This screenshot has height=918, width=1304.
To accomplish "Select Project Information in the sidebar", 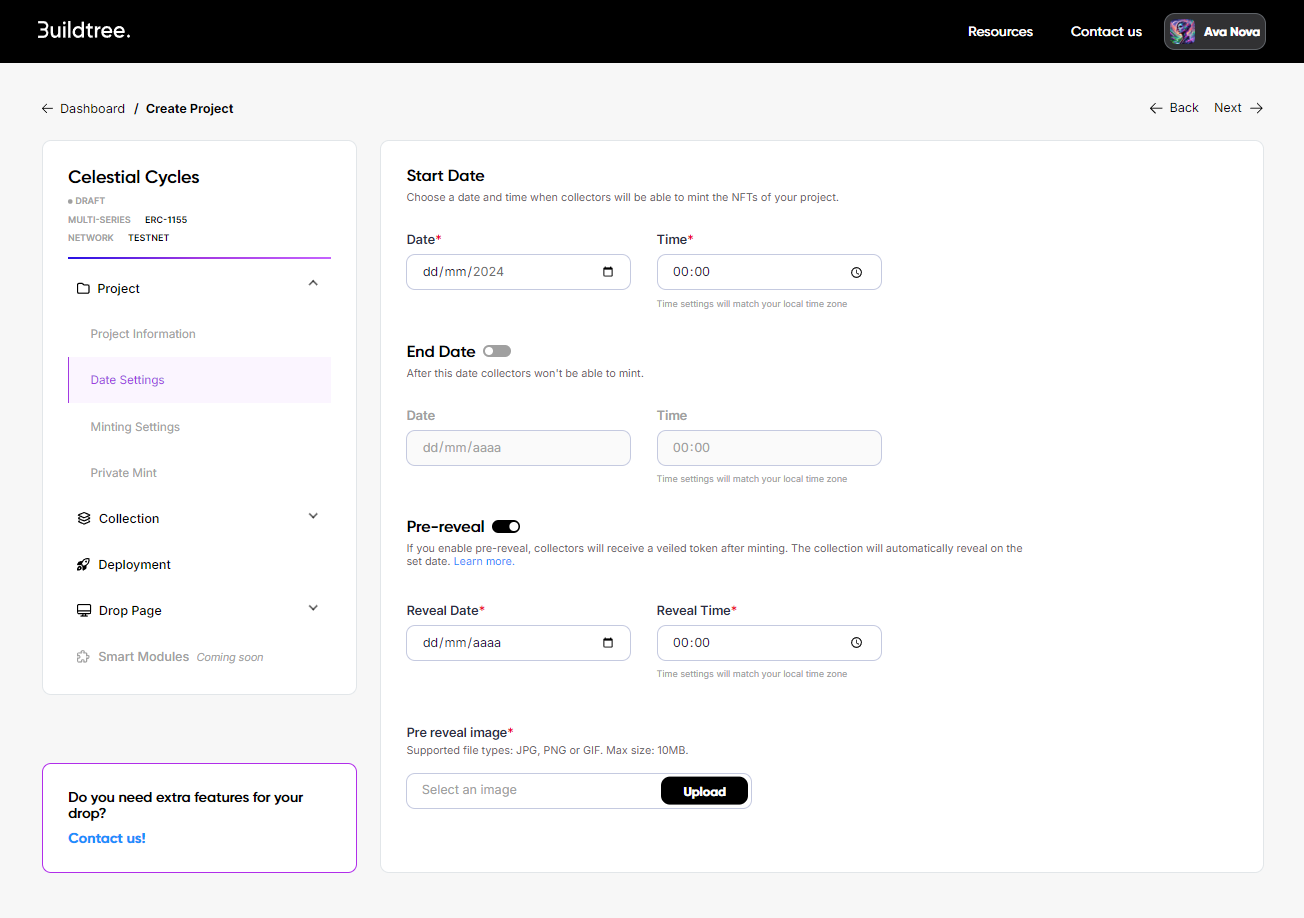I will [x=143, y=334].
